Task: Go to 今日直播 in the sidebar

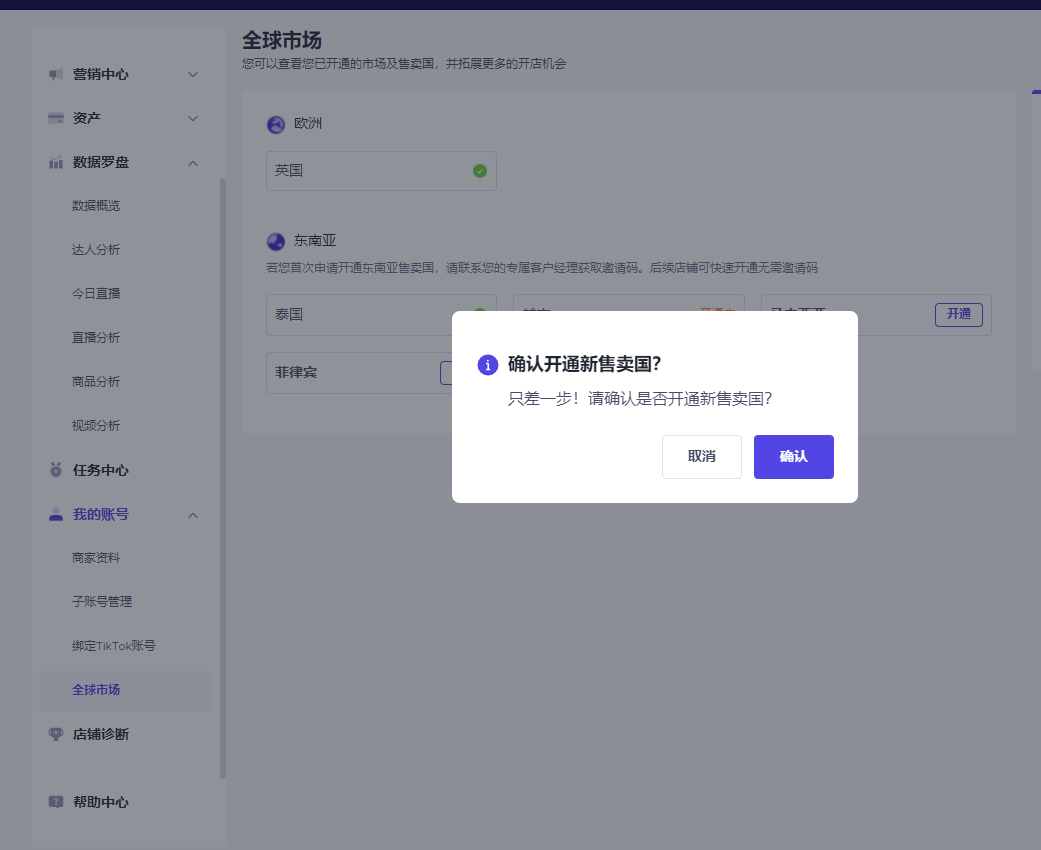Action: (96, 294)
